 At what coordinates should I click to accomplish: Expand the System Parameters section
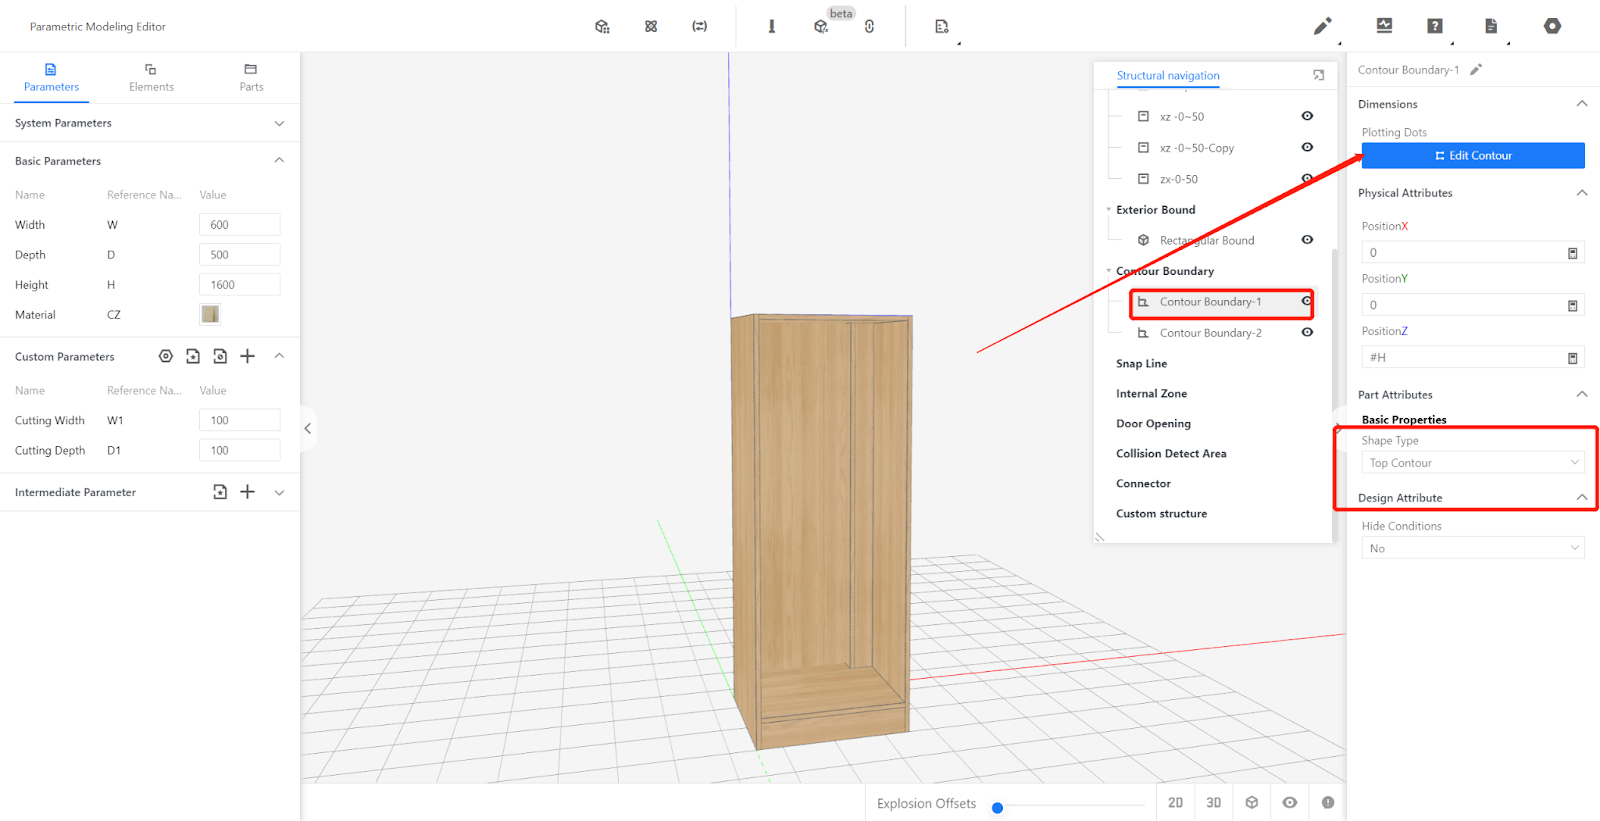(x=279, y=123)
